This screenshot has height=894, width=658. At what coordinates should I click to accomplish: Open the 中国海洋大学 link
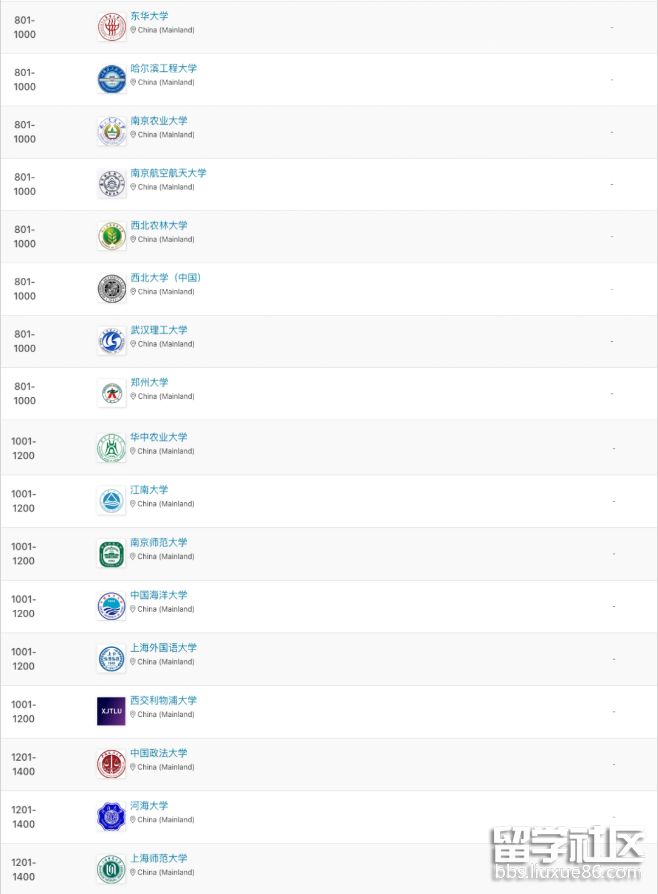pos(158,595)
